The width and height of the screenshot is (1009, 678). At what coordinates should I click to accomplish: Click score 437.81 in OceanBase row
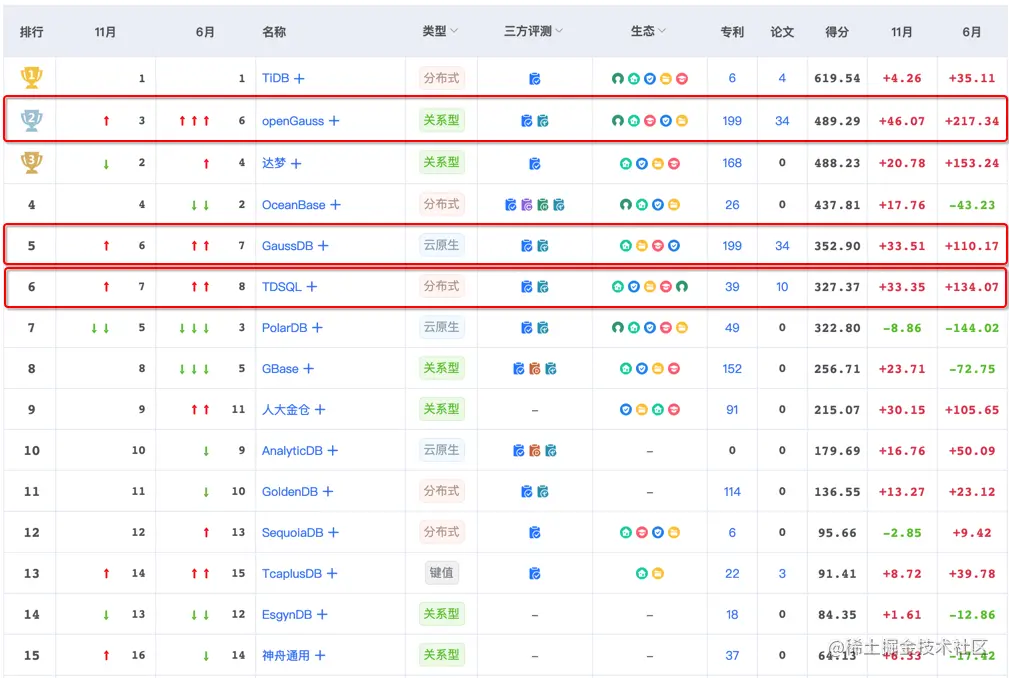837,205
